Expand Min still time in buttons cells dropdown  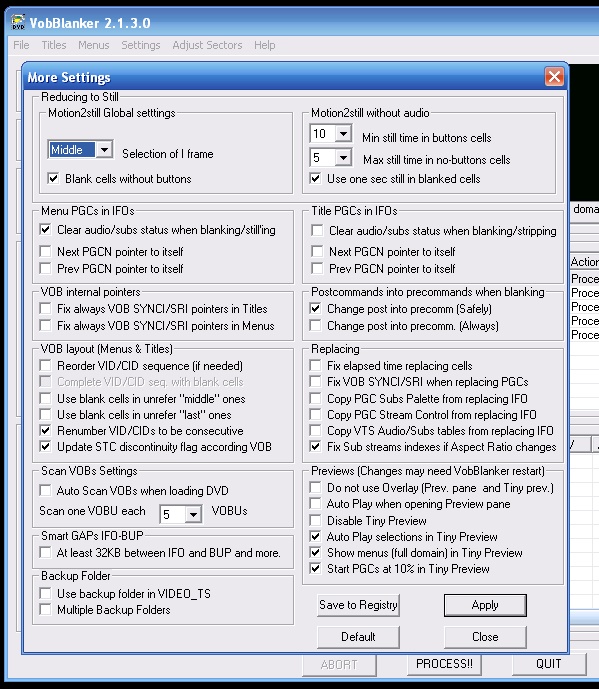coord(343,133)
